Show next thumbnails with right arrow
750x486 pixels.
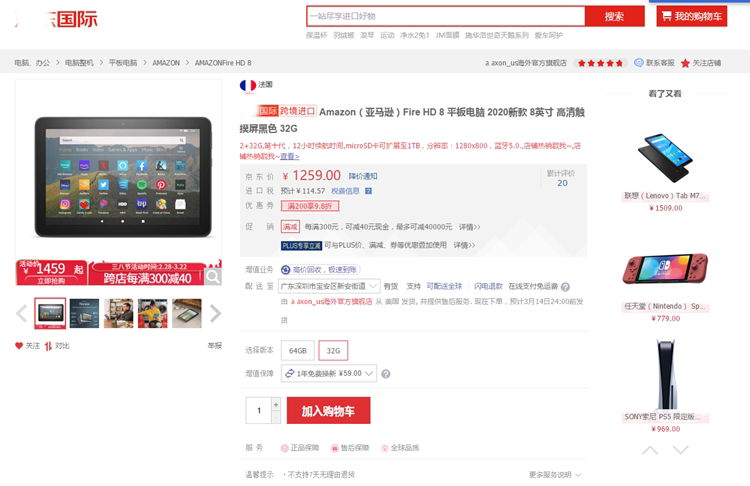coord(216,314)
